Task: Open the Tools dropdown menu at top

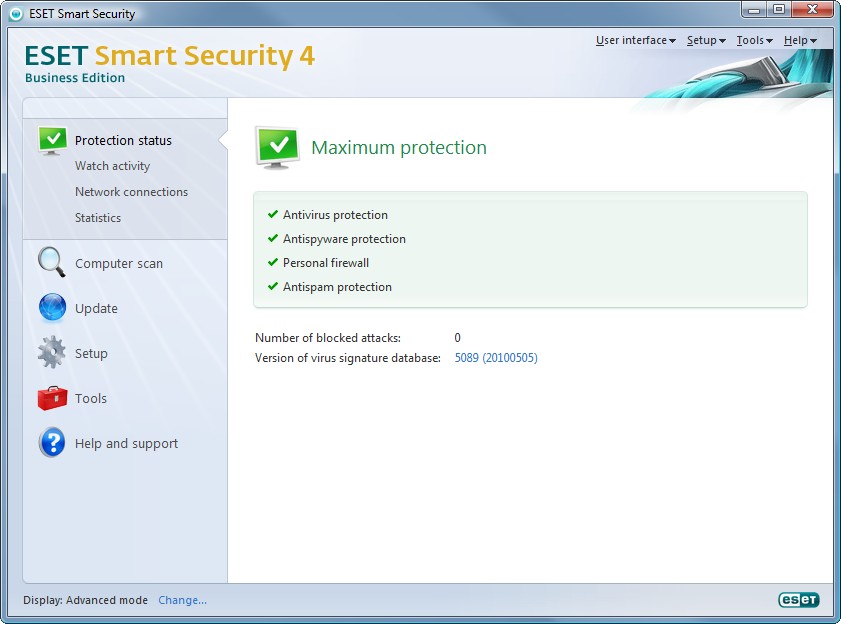Action: point(755,40)
